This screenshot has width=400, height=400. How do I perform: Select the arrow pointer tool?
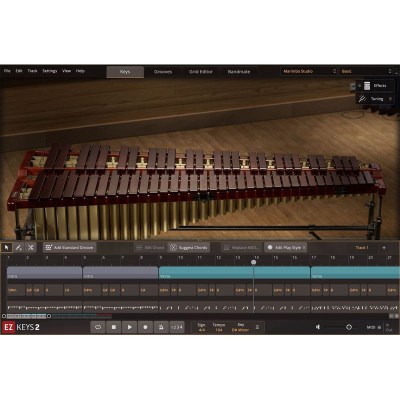coord(7,248)
